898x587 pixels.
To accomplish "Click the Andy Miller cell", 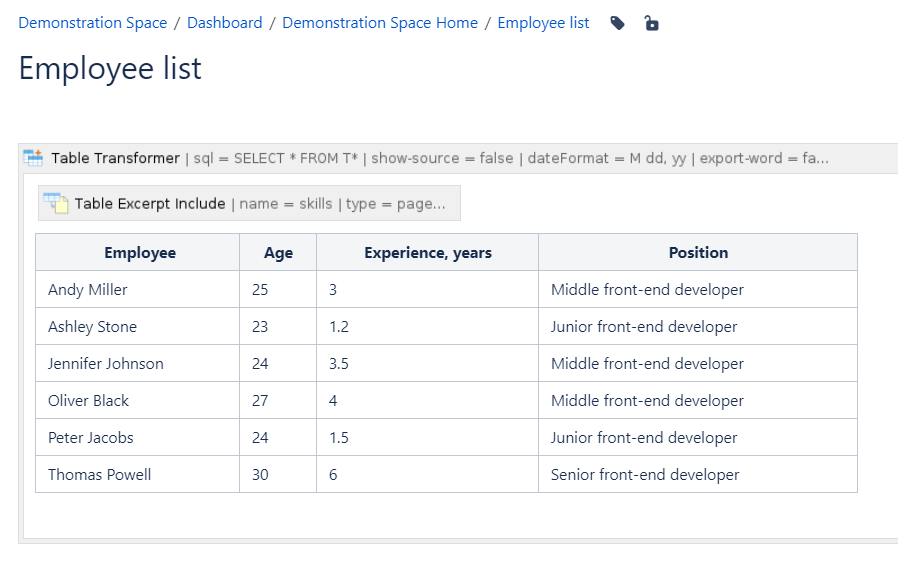I will (88, 290).
